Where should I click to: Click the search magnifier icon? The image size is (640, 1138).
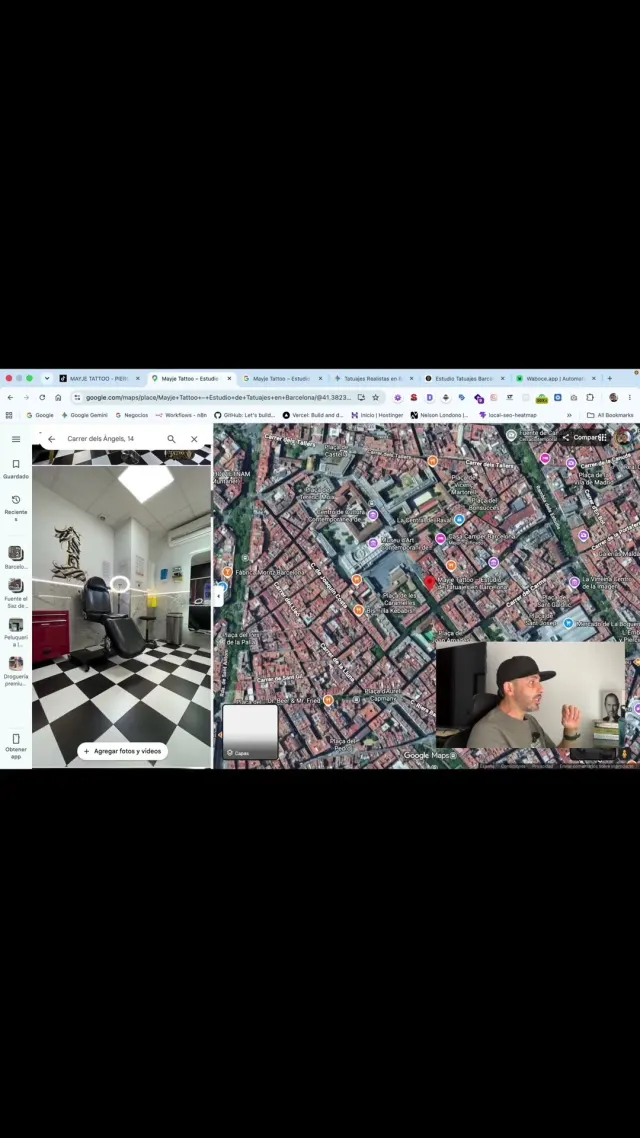click(171, 439)
